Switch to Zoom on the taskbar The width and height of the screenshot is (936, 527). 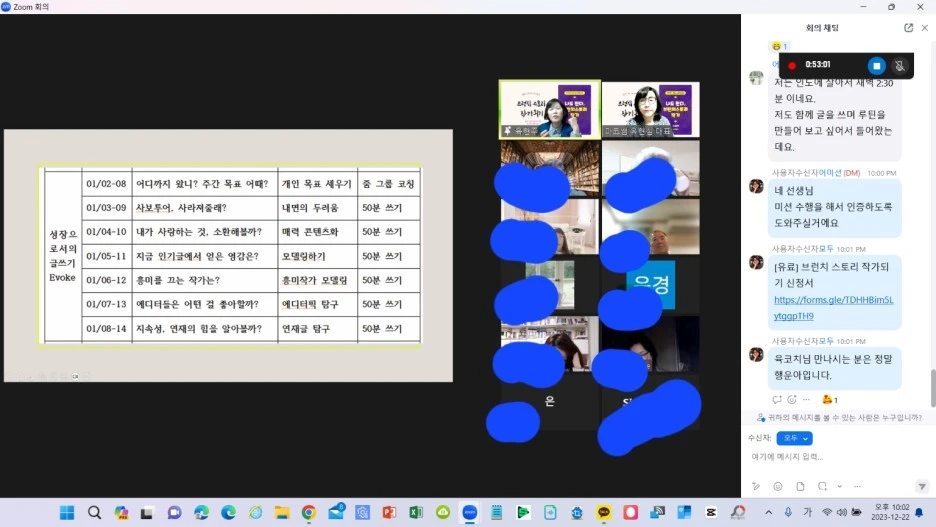[x=470, y=513]
